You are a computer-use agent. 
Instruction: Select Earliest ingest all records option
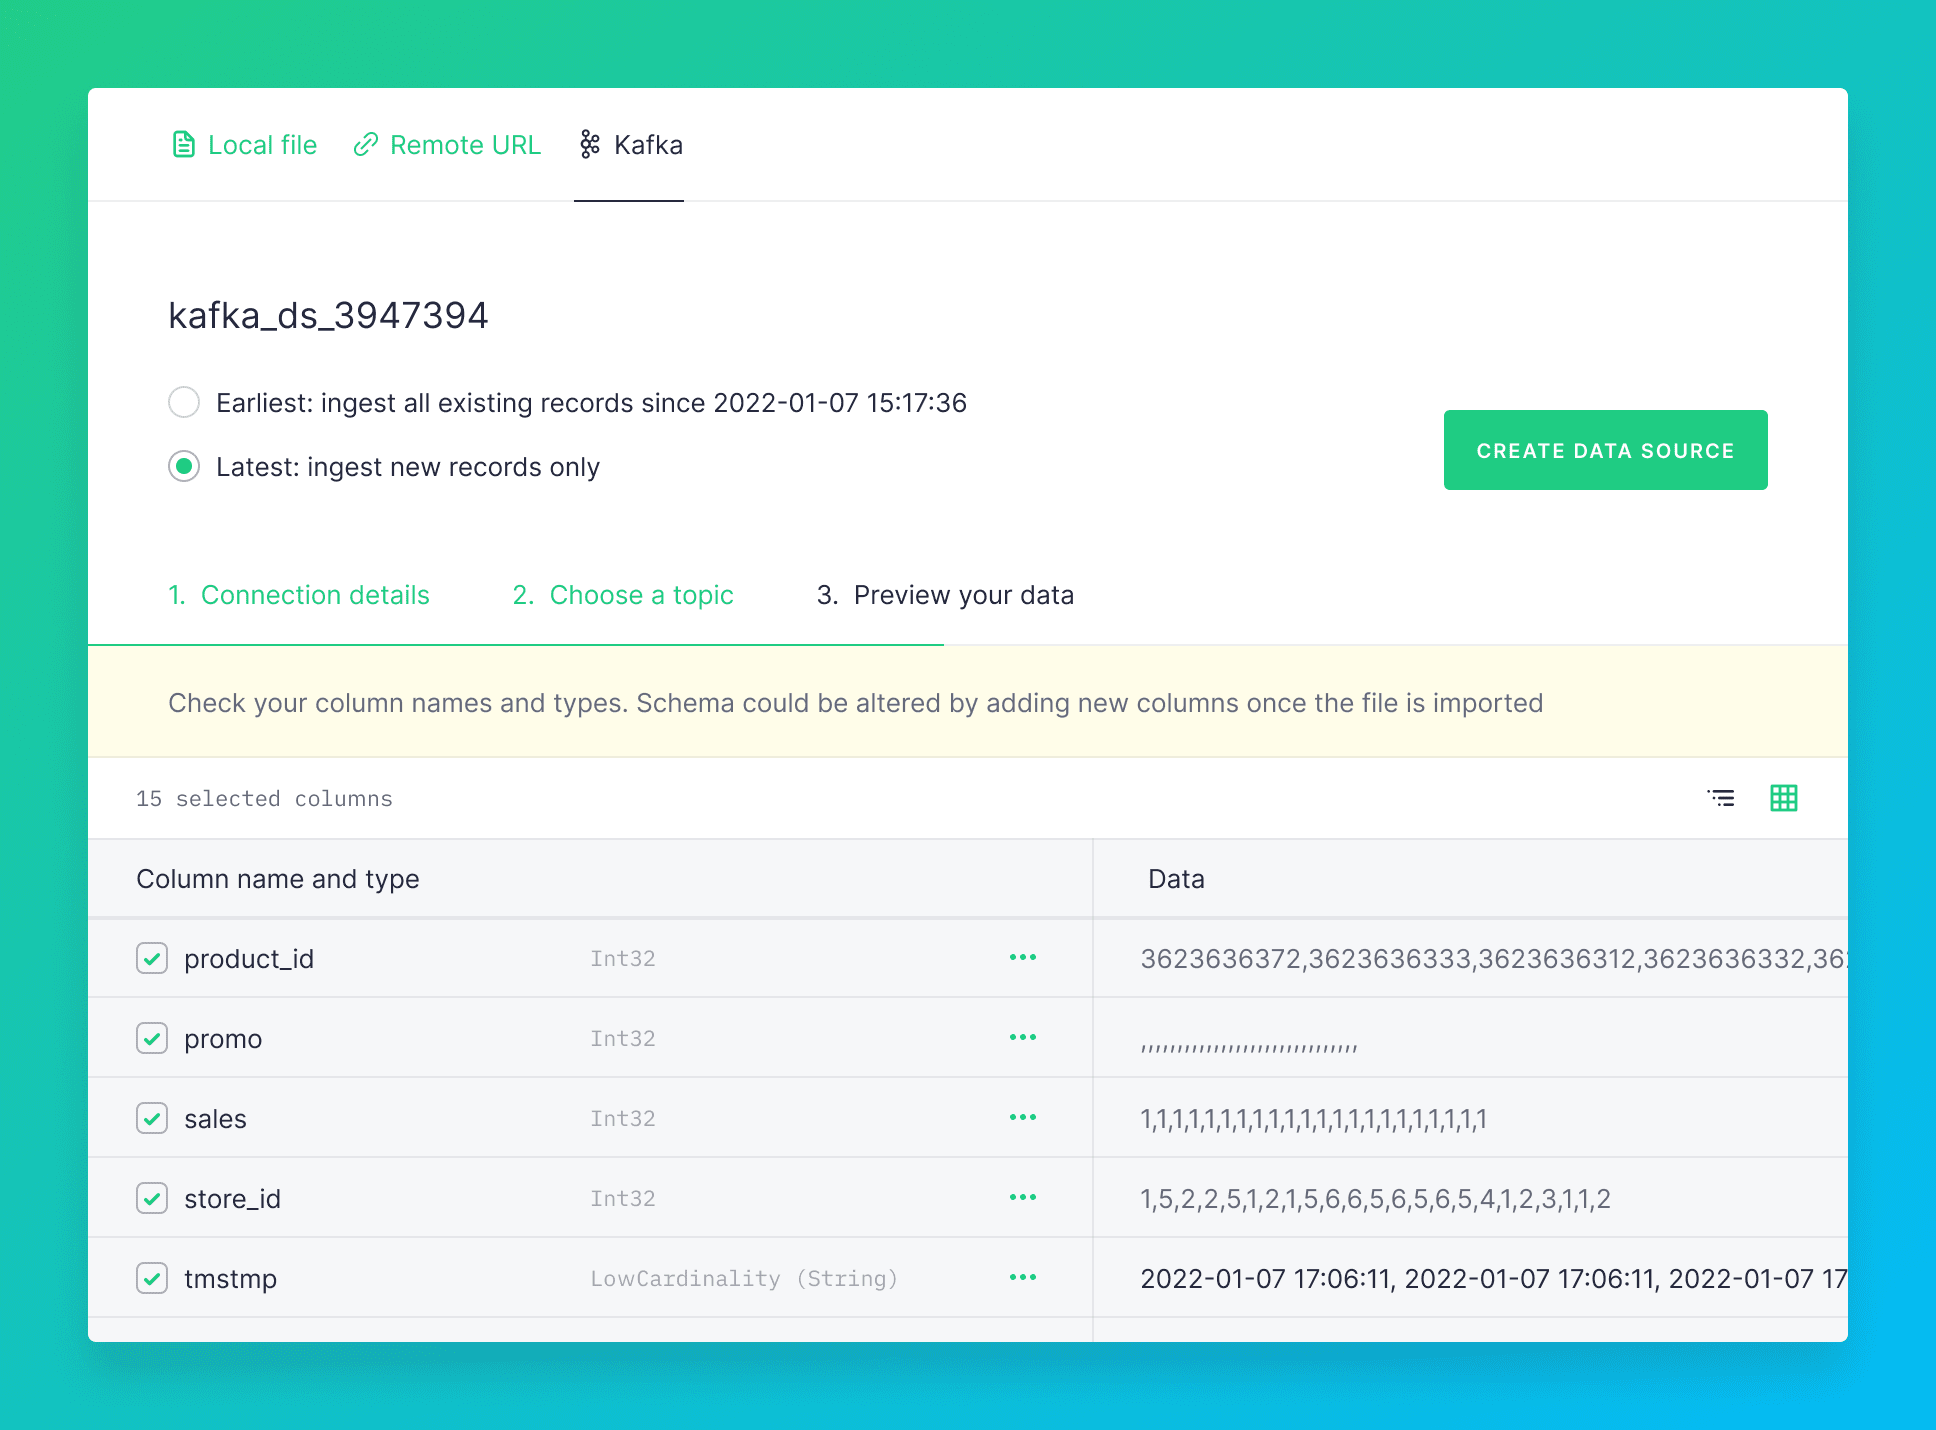click(x=184, y=402)
